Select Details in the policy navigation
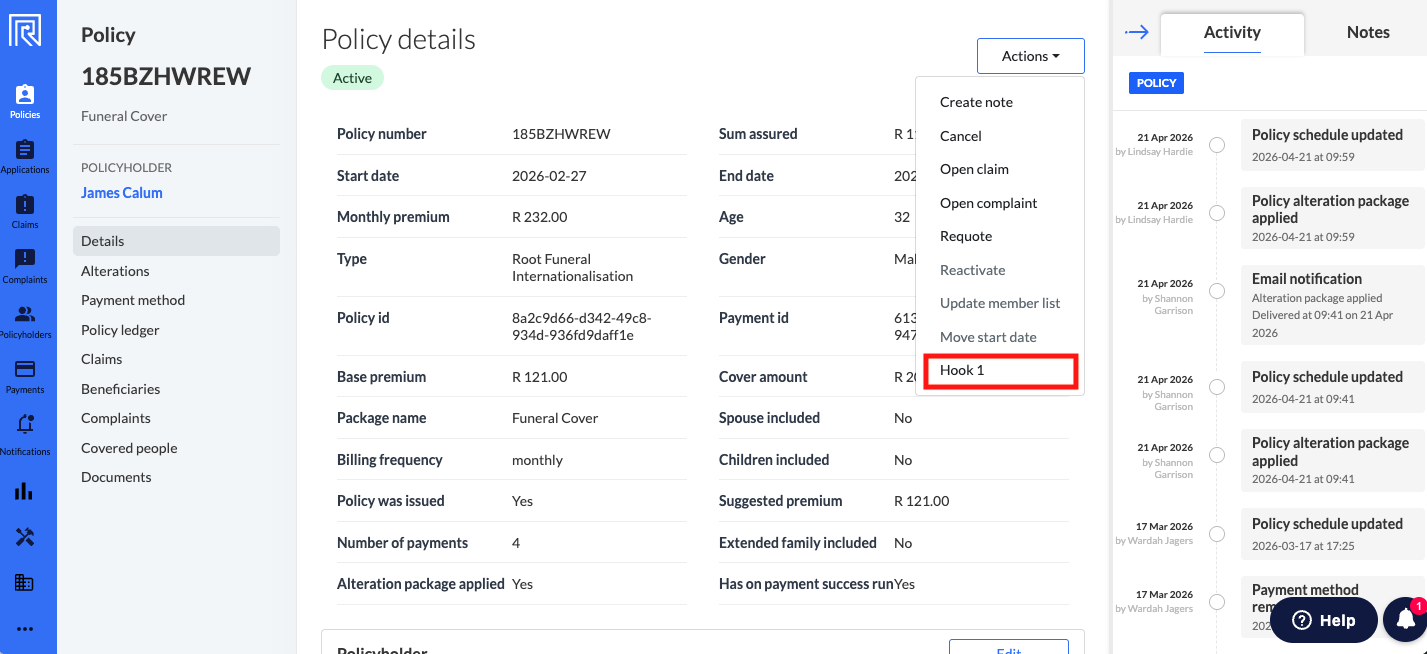 click(176, 241)
